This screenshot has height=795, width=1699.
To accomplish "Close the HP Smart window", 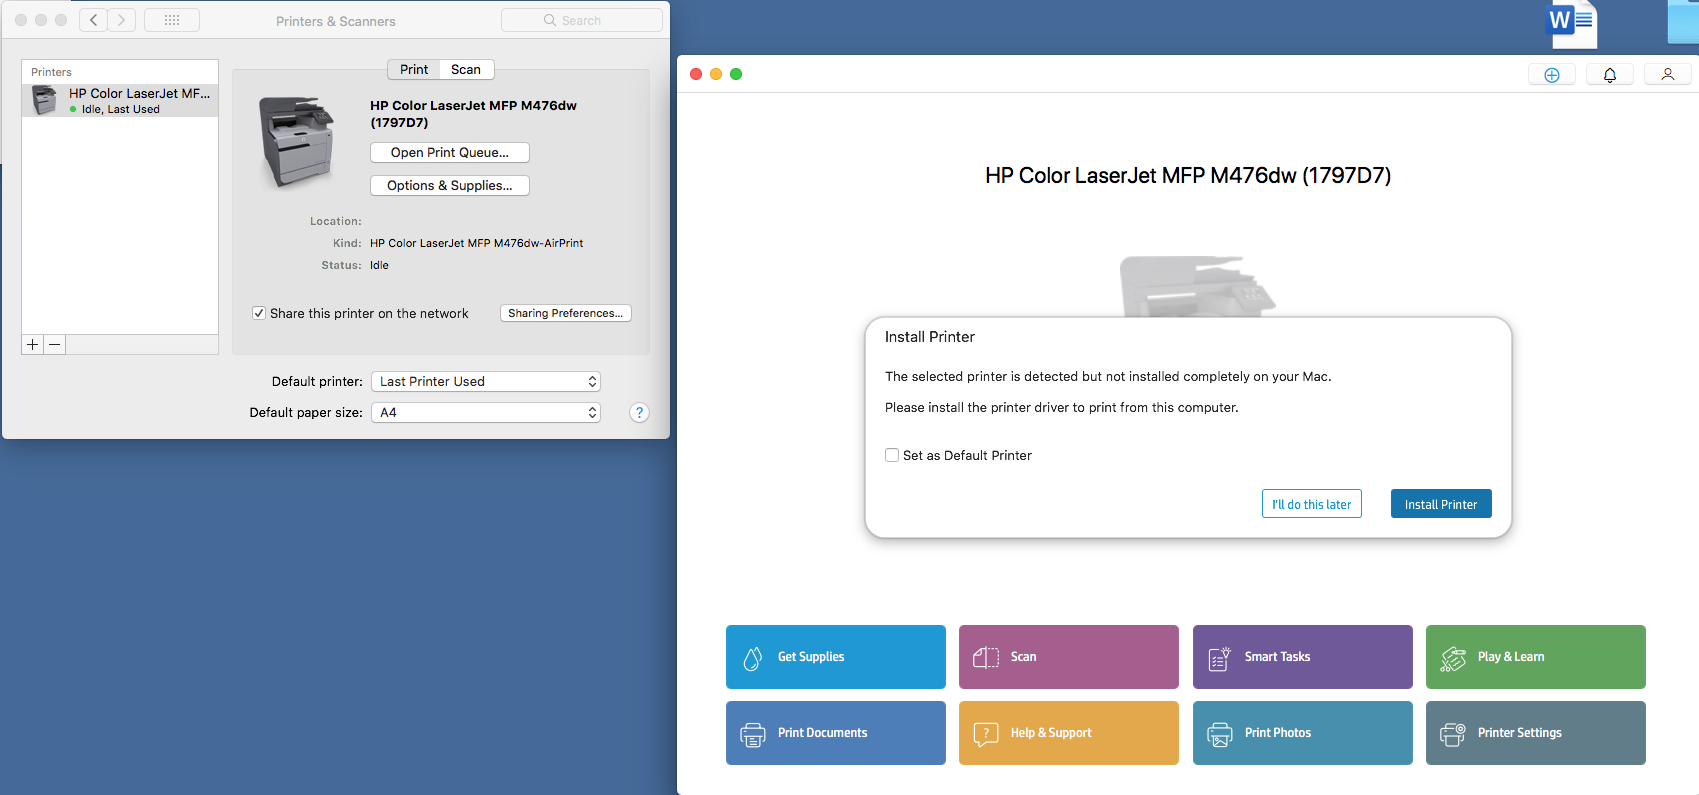I will pos(696,74).
